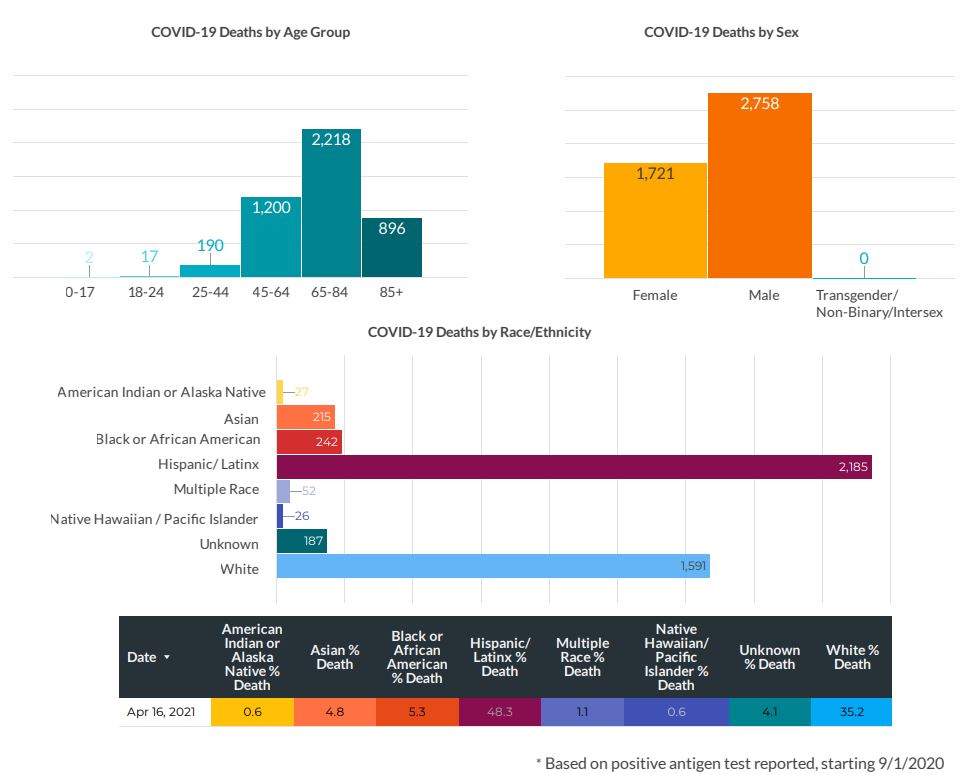Select the 85+ age group bar
Viewport: 962px width, 774px height.
pos(391,248)
